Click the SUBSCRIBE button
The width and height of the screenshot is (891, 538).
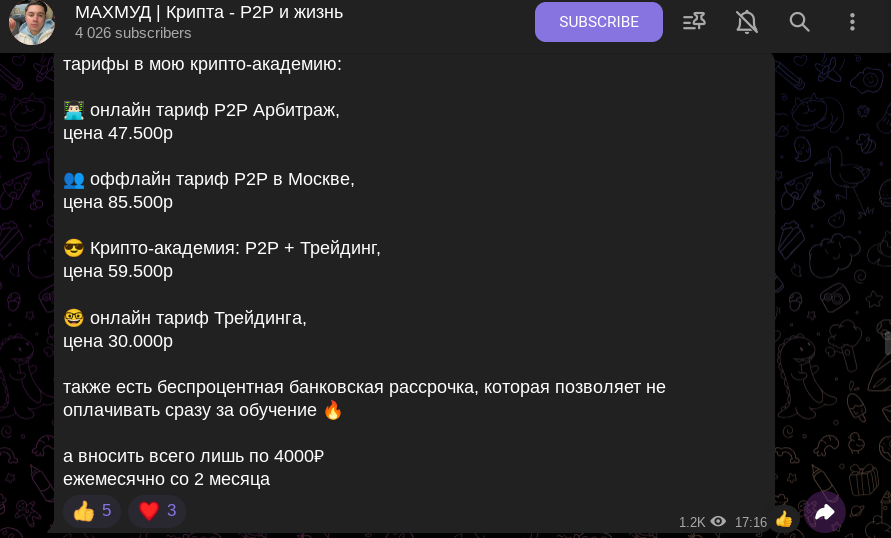coord(598,22)
